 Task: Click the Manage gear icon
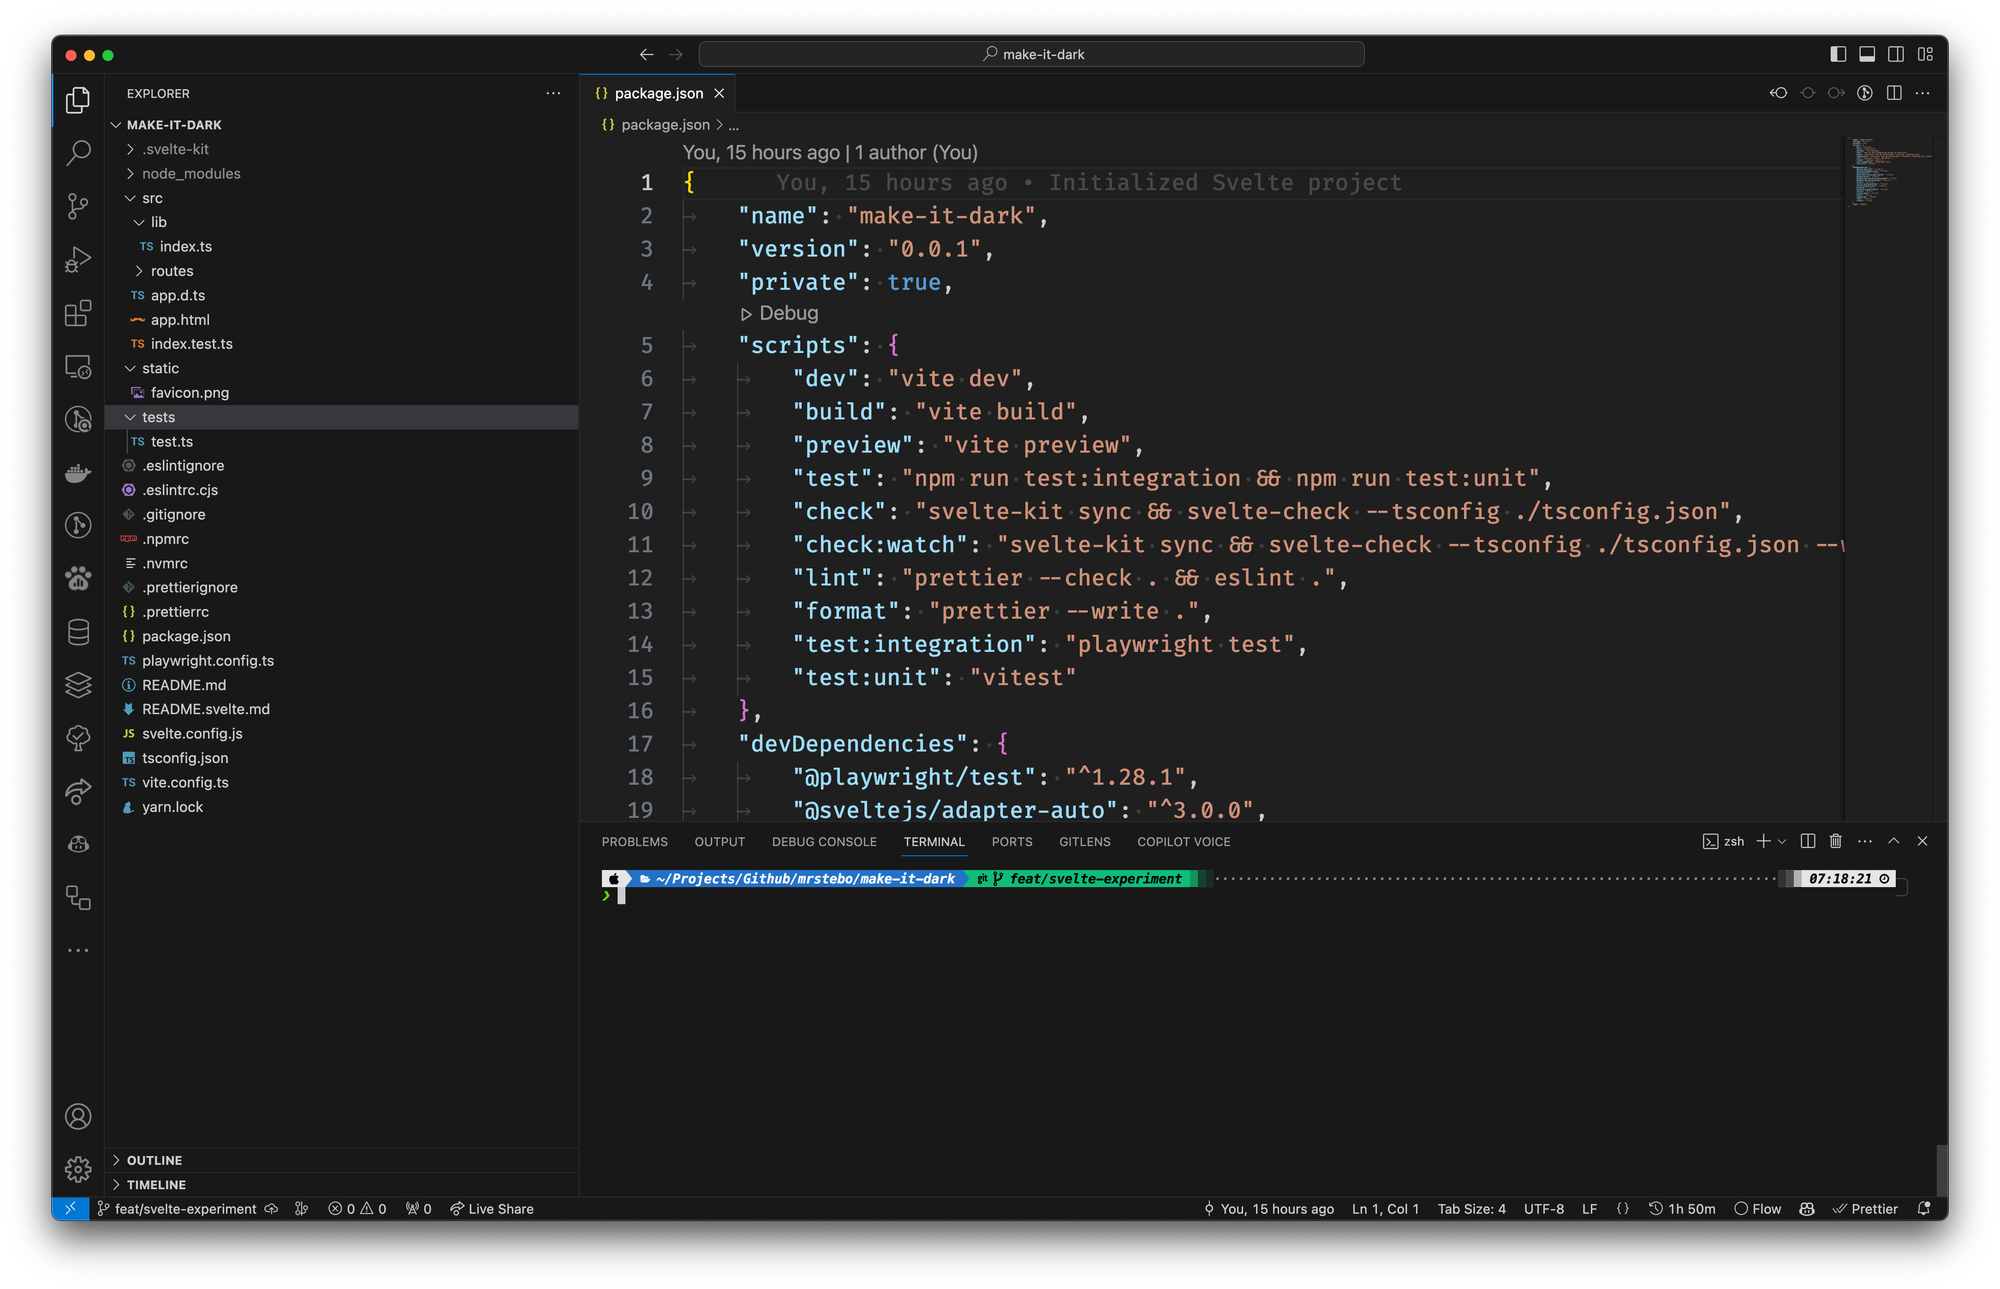78,1169
